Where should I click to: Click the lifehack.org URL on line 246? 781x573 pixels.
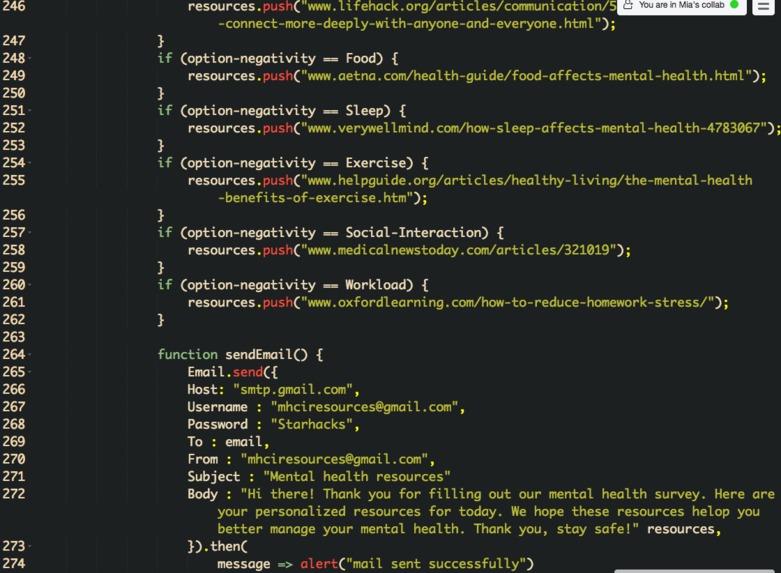(x=458, y=6)
